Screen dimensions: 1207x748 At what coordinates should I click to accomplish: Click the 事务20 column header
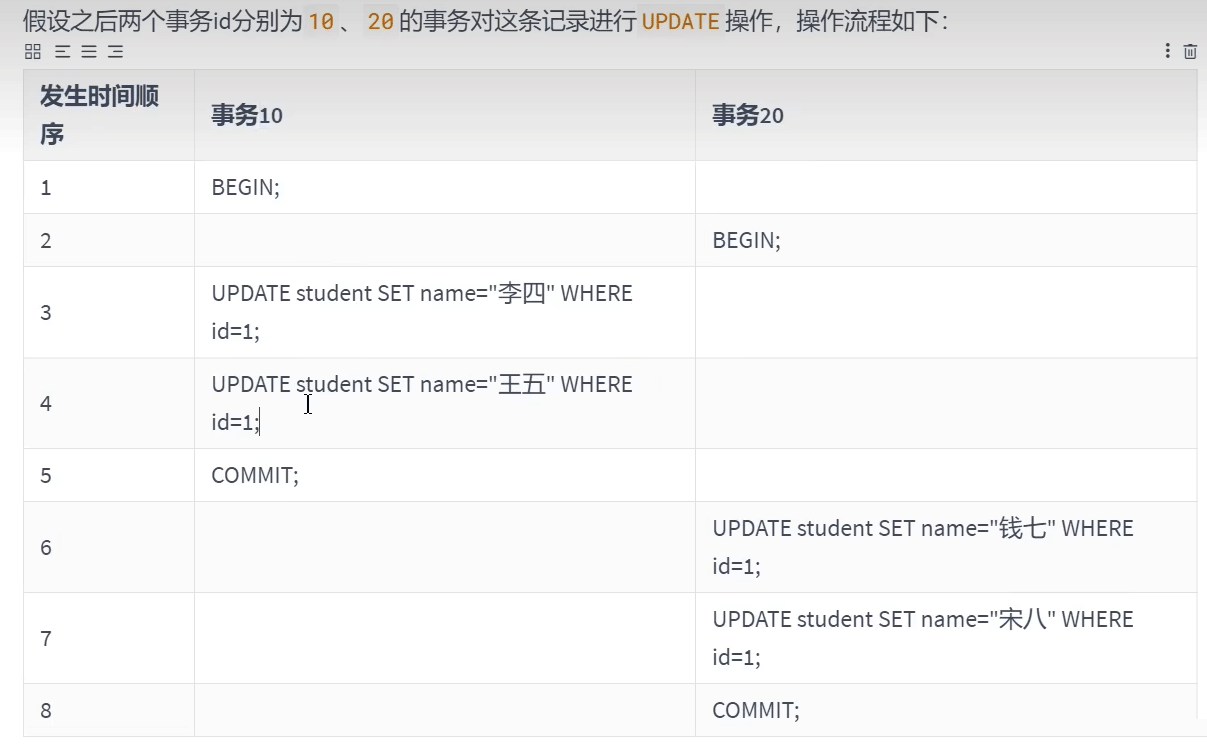coord(748,116)
